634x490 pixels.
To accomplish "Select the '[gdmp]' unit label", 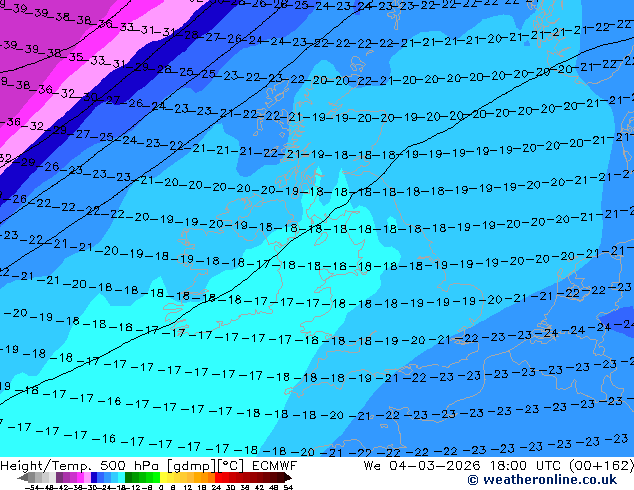I will [194, 466].
